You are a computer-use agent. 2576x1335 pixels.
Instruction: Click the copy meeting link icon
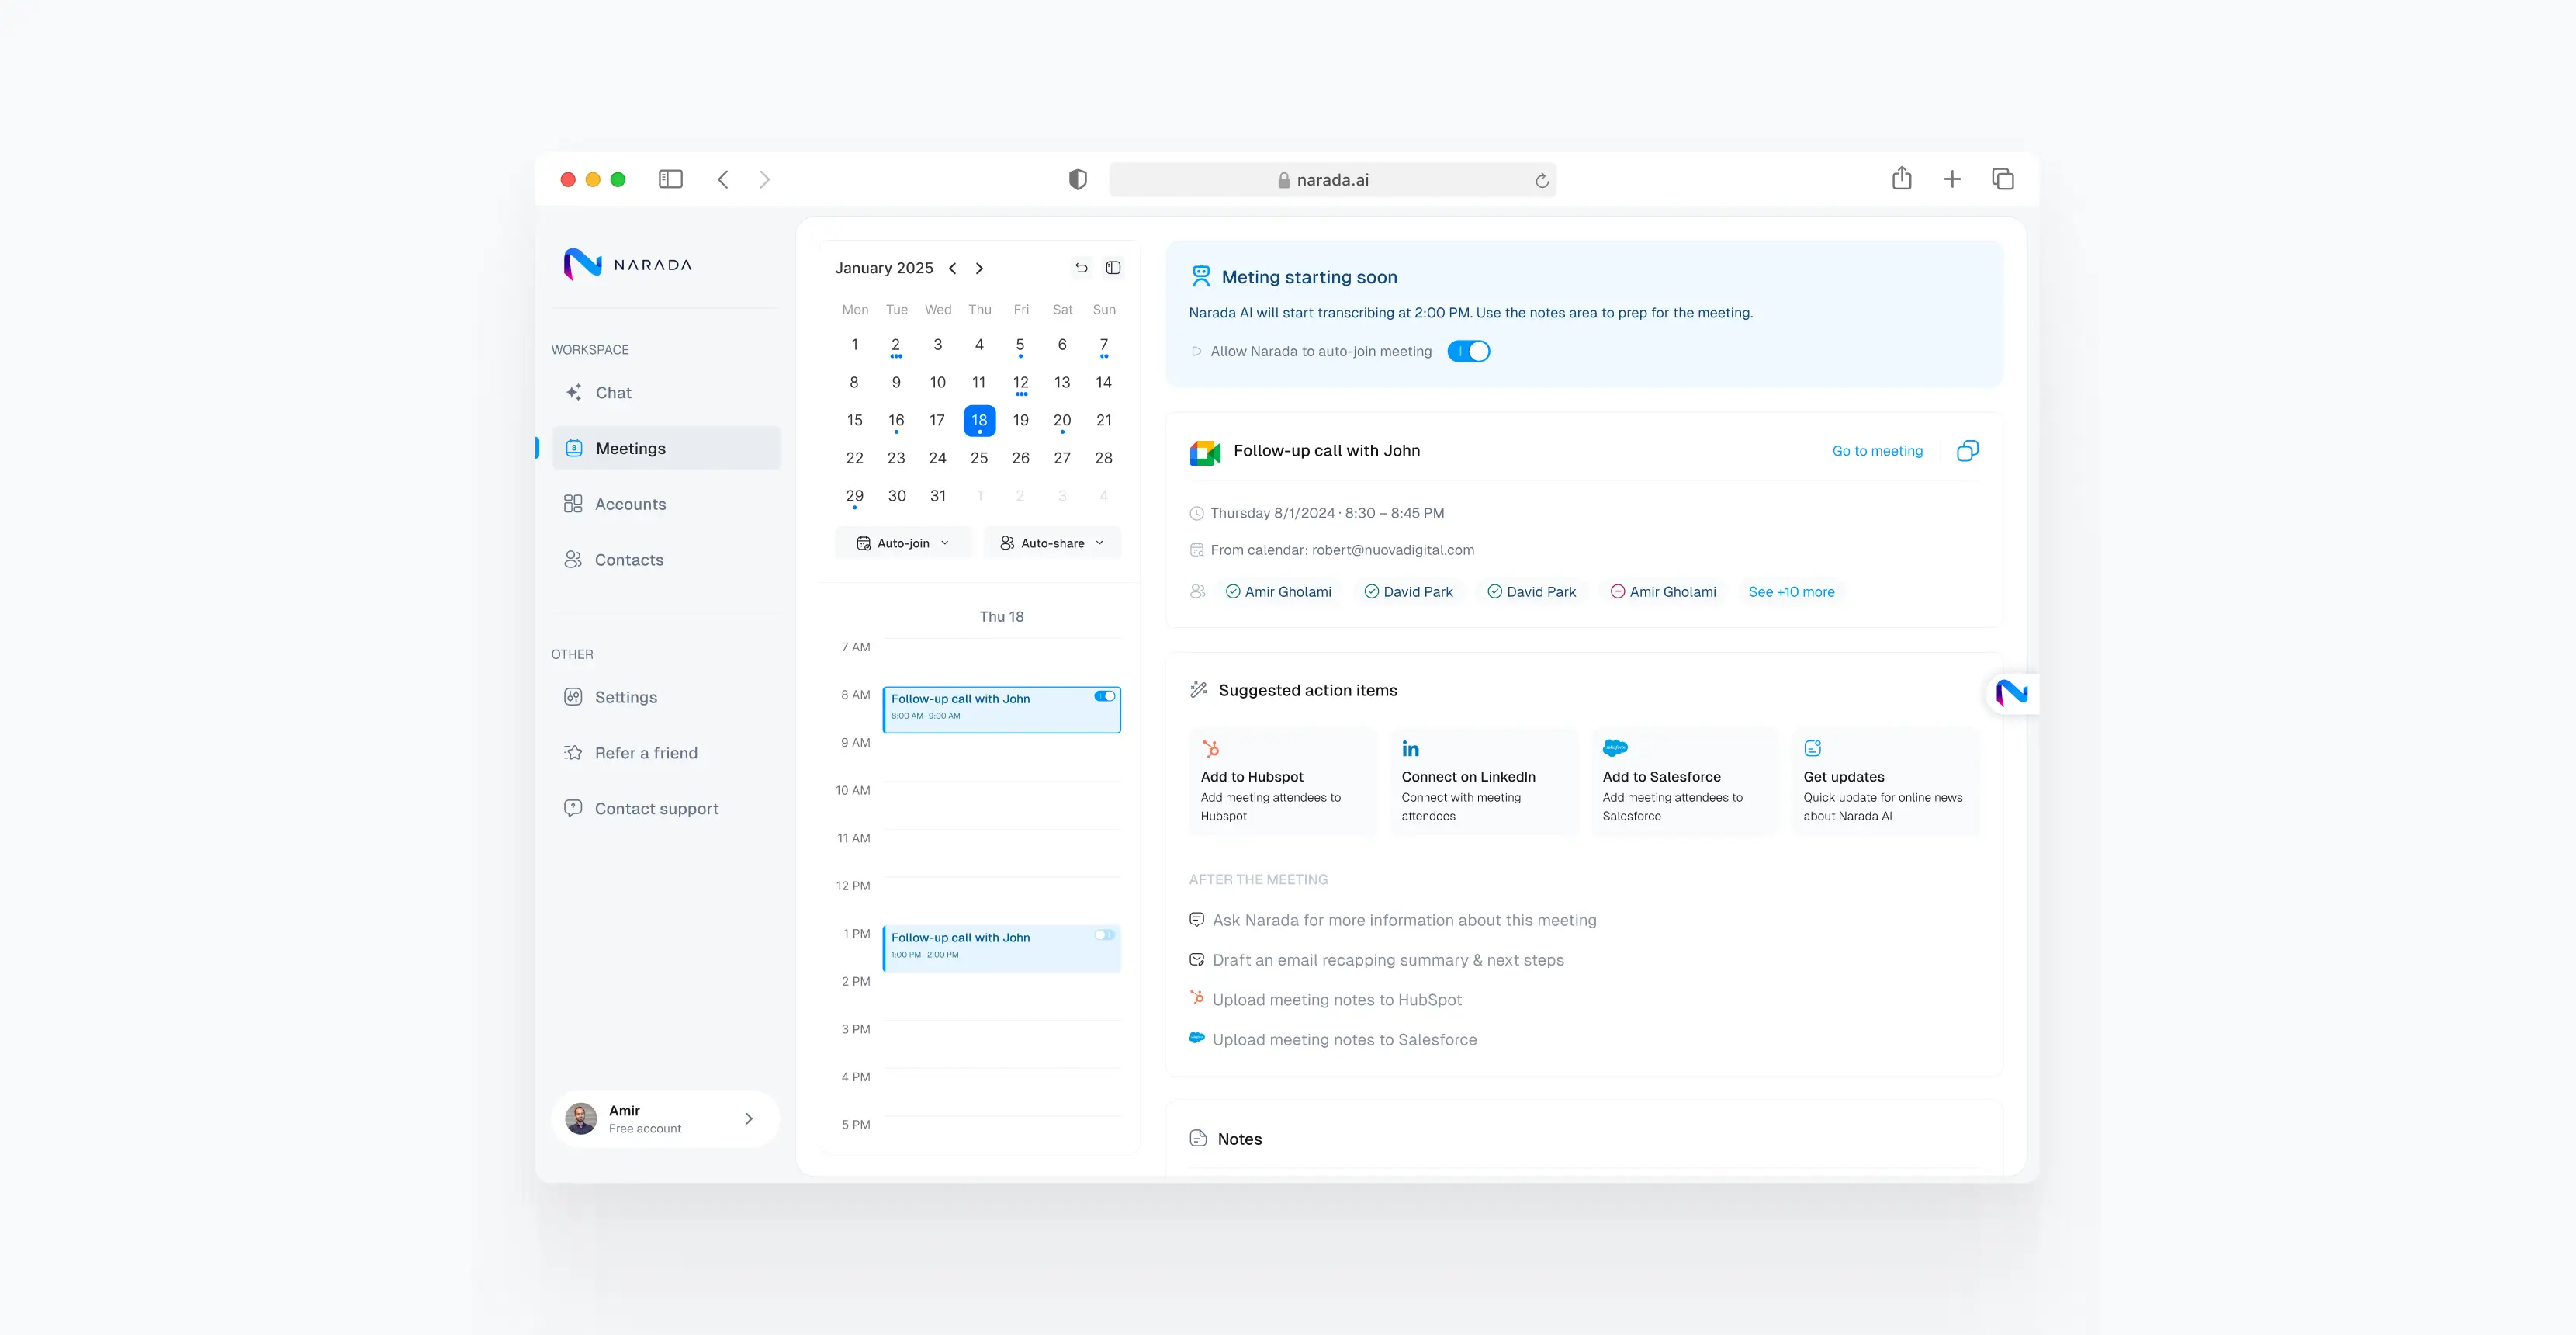1967,451
